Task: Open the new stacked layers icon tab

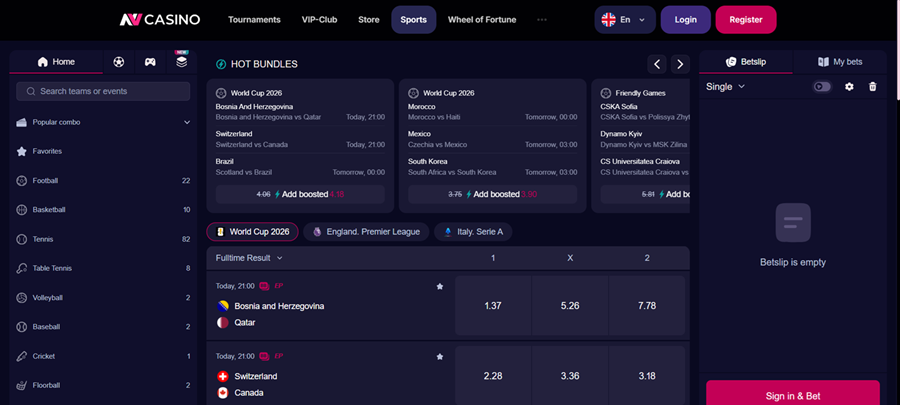Action: point(181,62)
